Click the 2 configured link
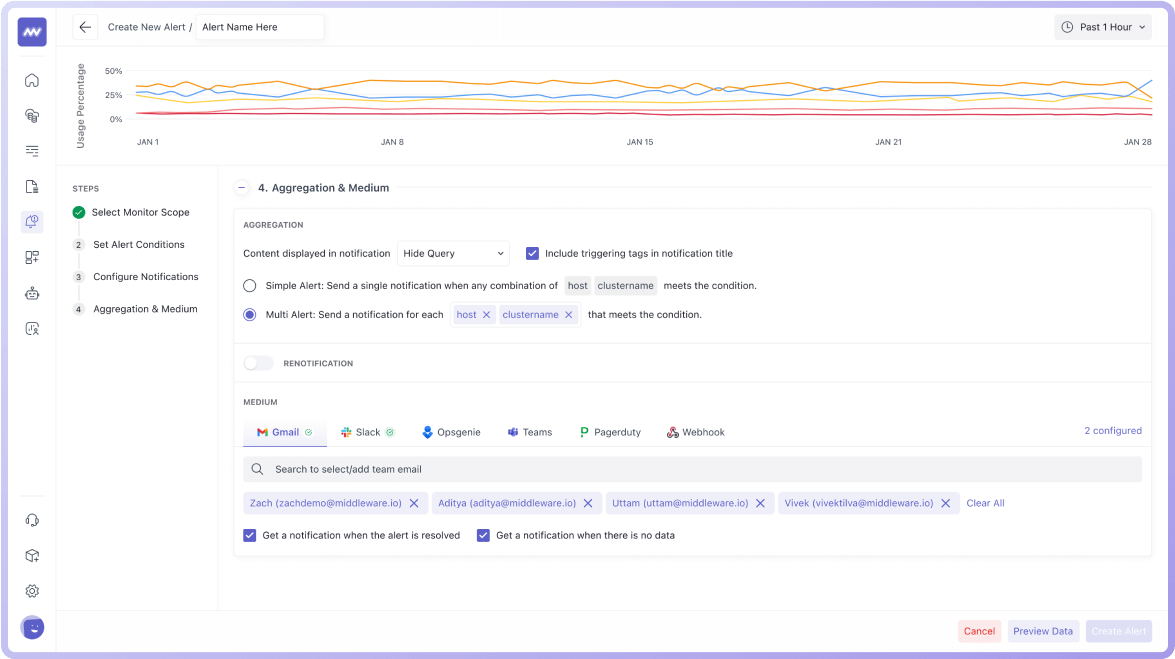The image size is (1175, 659). (x=1113, y=430)
